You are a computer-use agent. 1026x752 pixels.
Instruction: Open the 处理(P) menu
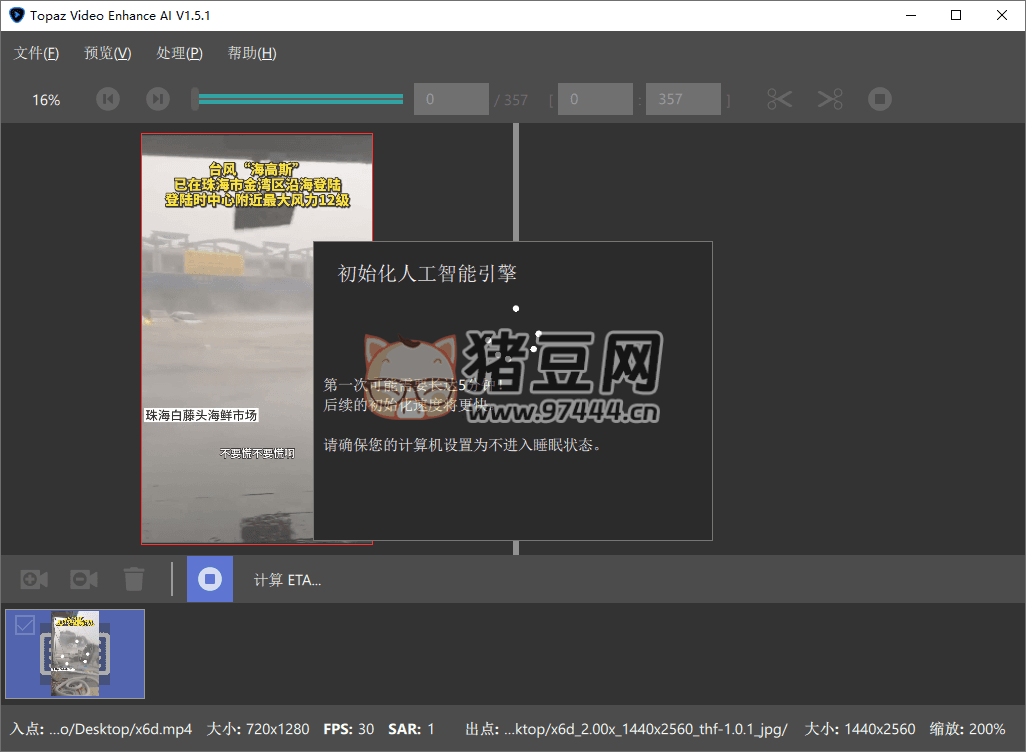click(180, 53)
